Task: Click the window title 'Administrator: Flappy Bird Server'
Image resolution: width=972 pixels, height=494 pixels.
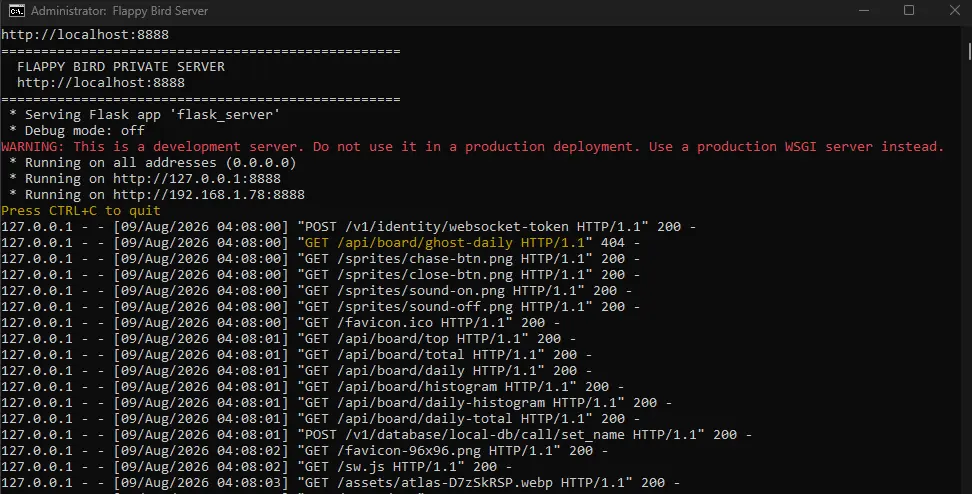Action: pyautogui.click(x=120, y=11)
